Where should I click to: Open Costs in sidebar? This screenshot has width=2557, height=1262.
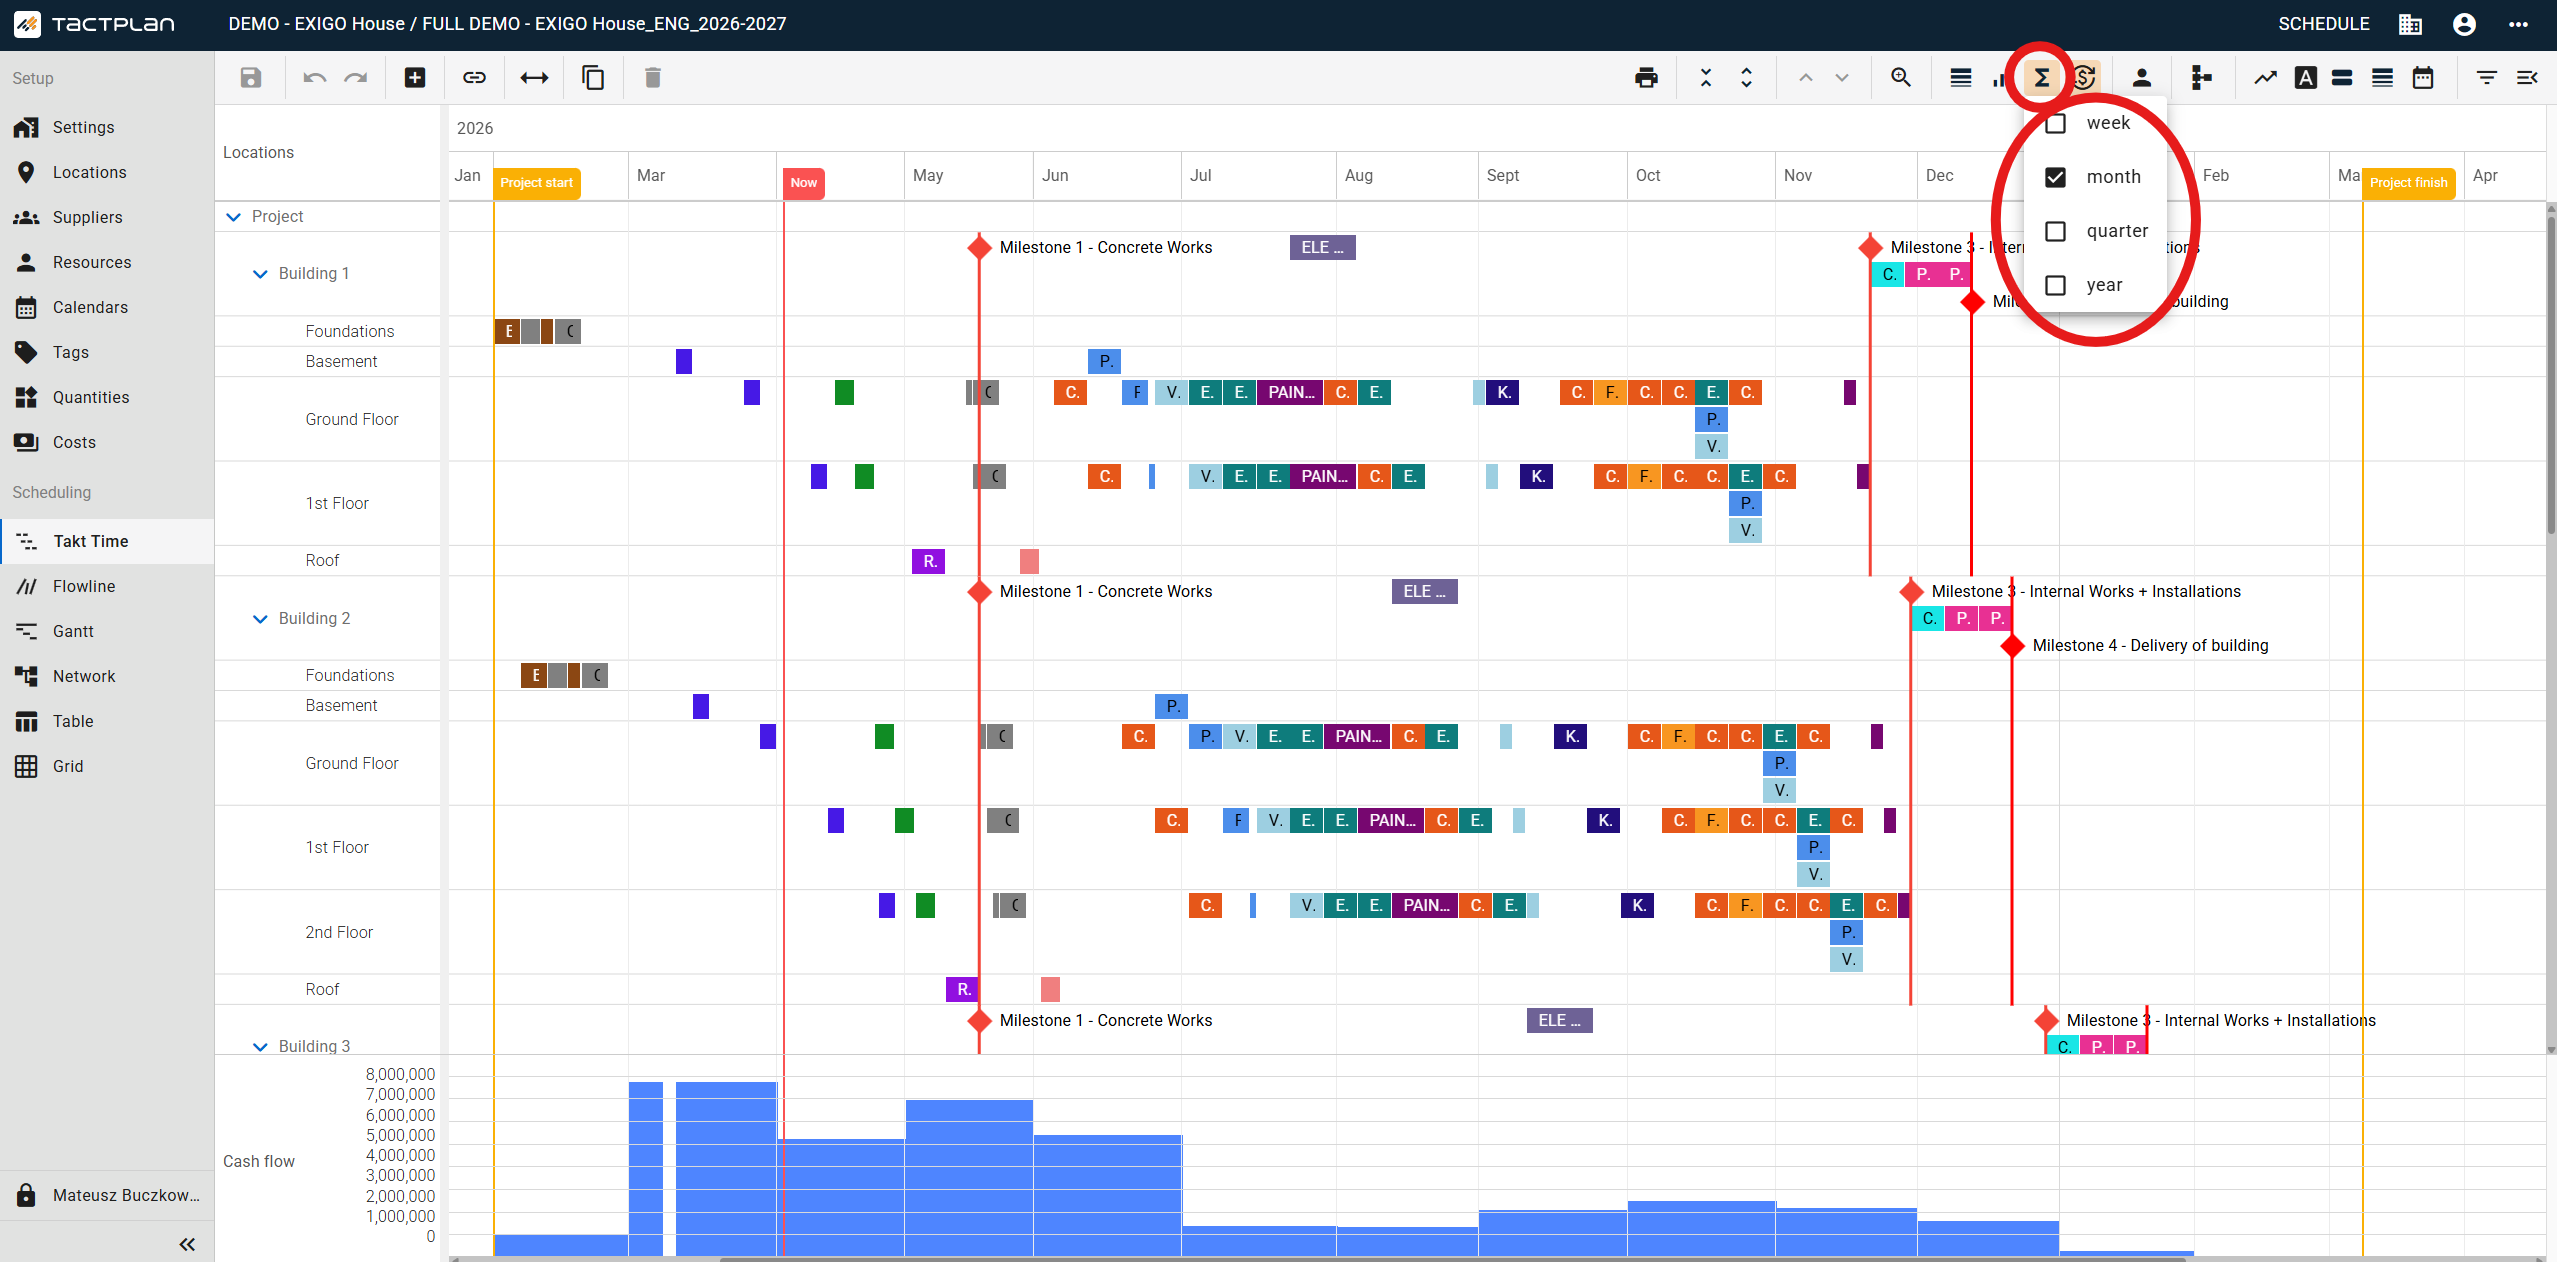tap(107, 442)
